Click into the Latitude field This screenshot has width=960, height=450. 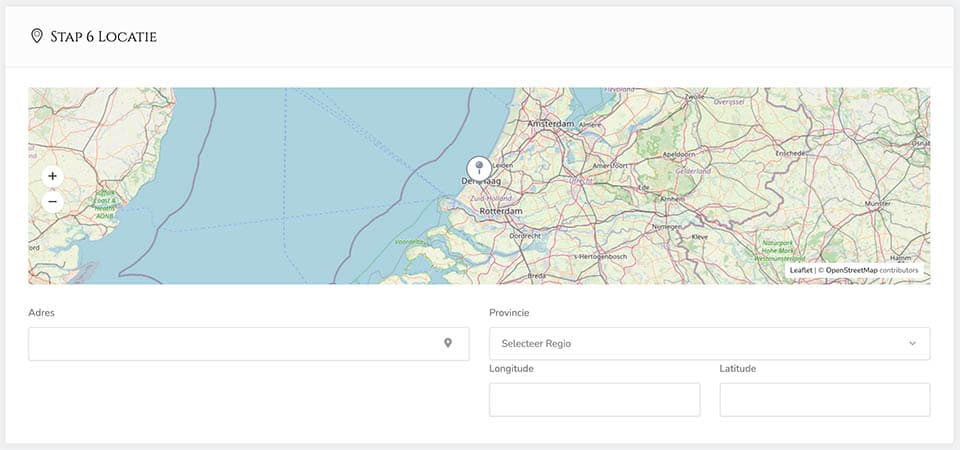[824, 399]
